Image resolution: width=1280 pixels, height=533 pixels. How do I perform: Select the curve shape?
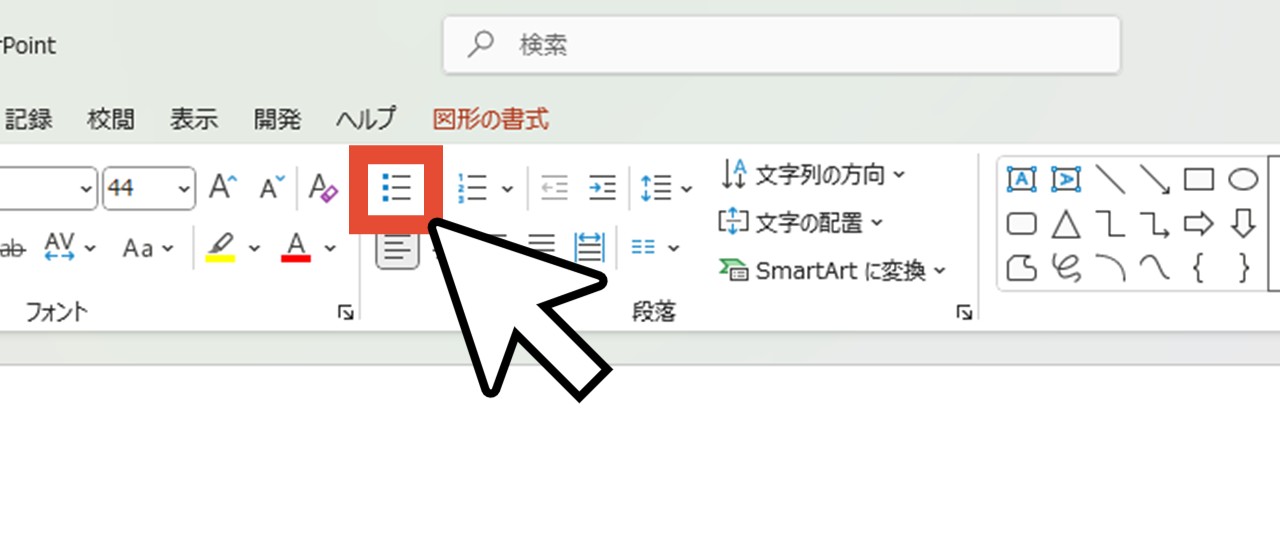(1155, 268)
